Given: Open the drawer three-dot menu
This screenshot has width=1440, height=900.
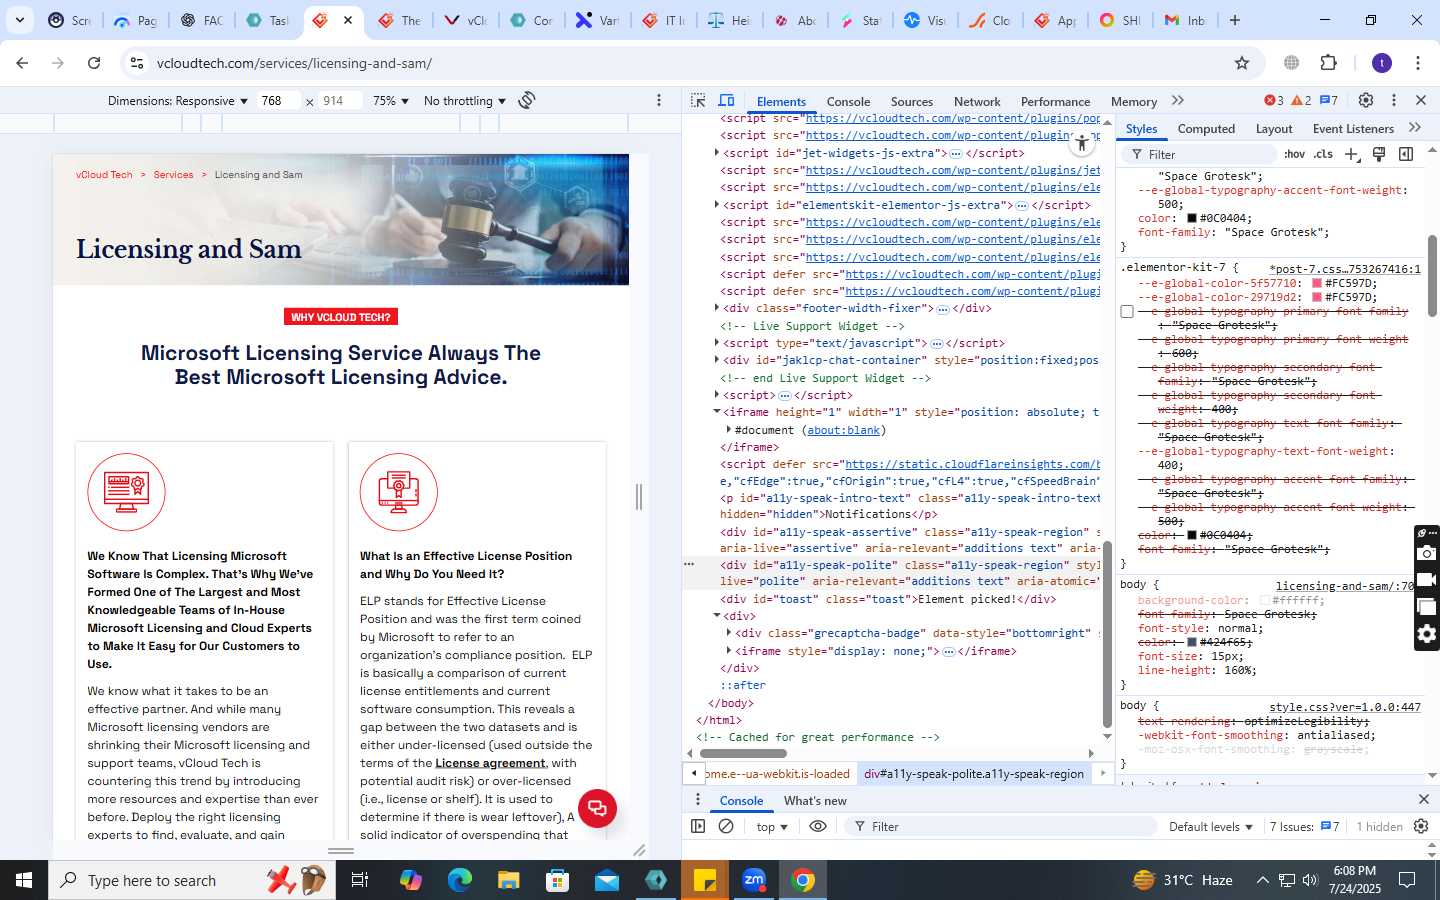Looking at the screenshot, I should coord(698,799).
